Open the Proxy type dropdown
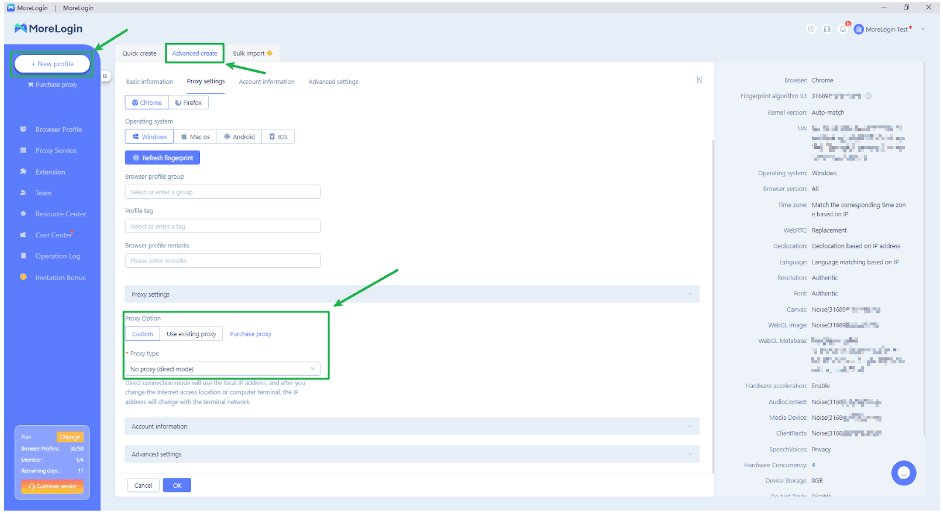The width and height of the screenshot is (943, 514). [x=223, y=369]
